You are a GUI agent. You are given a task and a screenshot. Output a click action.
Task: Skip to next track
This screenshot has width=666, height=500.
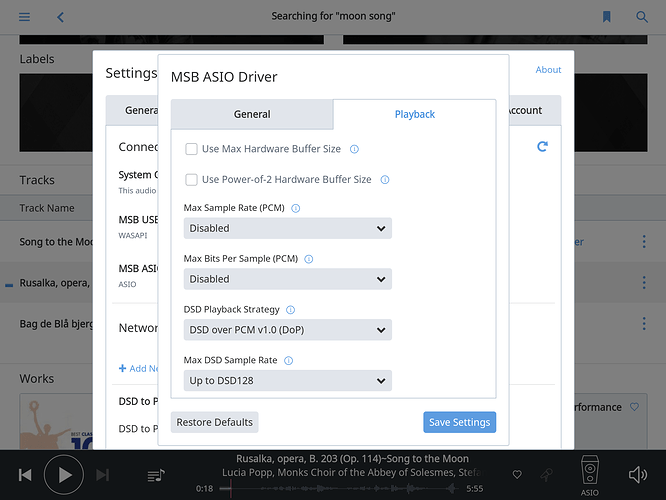(x=102, y=475)
